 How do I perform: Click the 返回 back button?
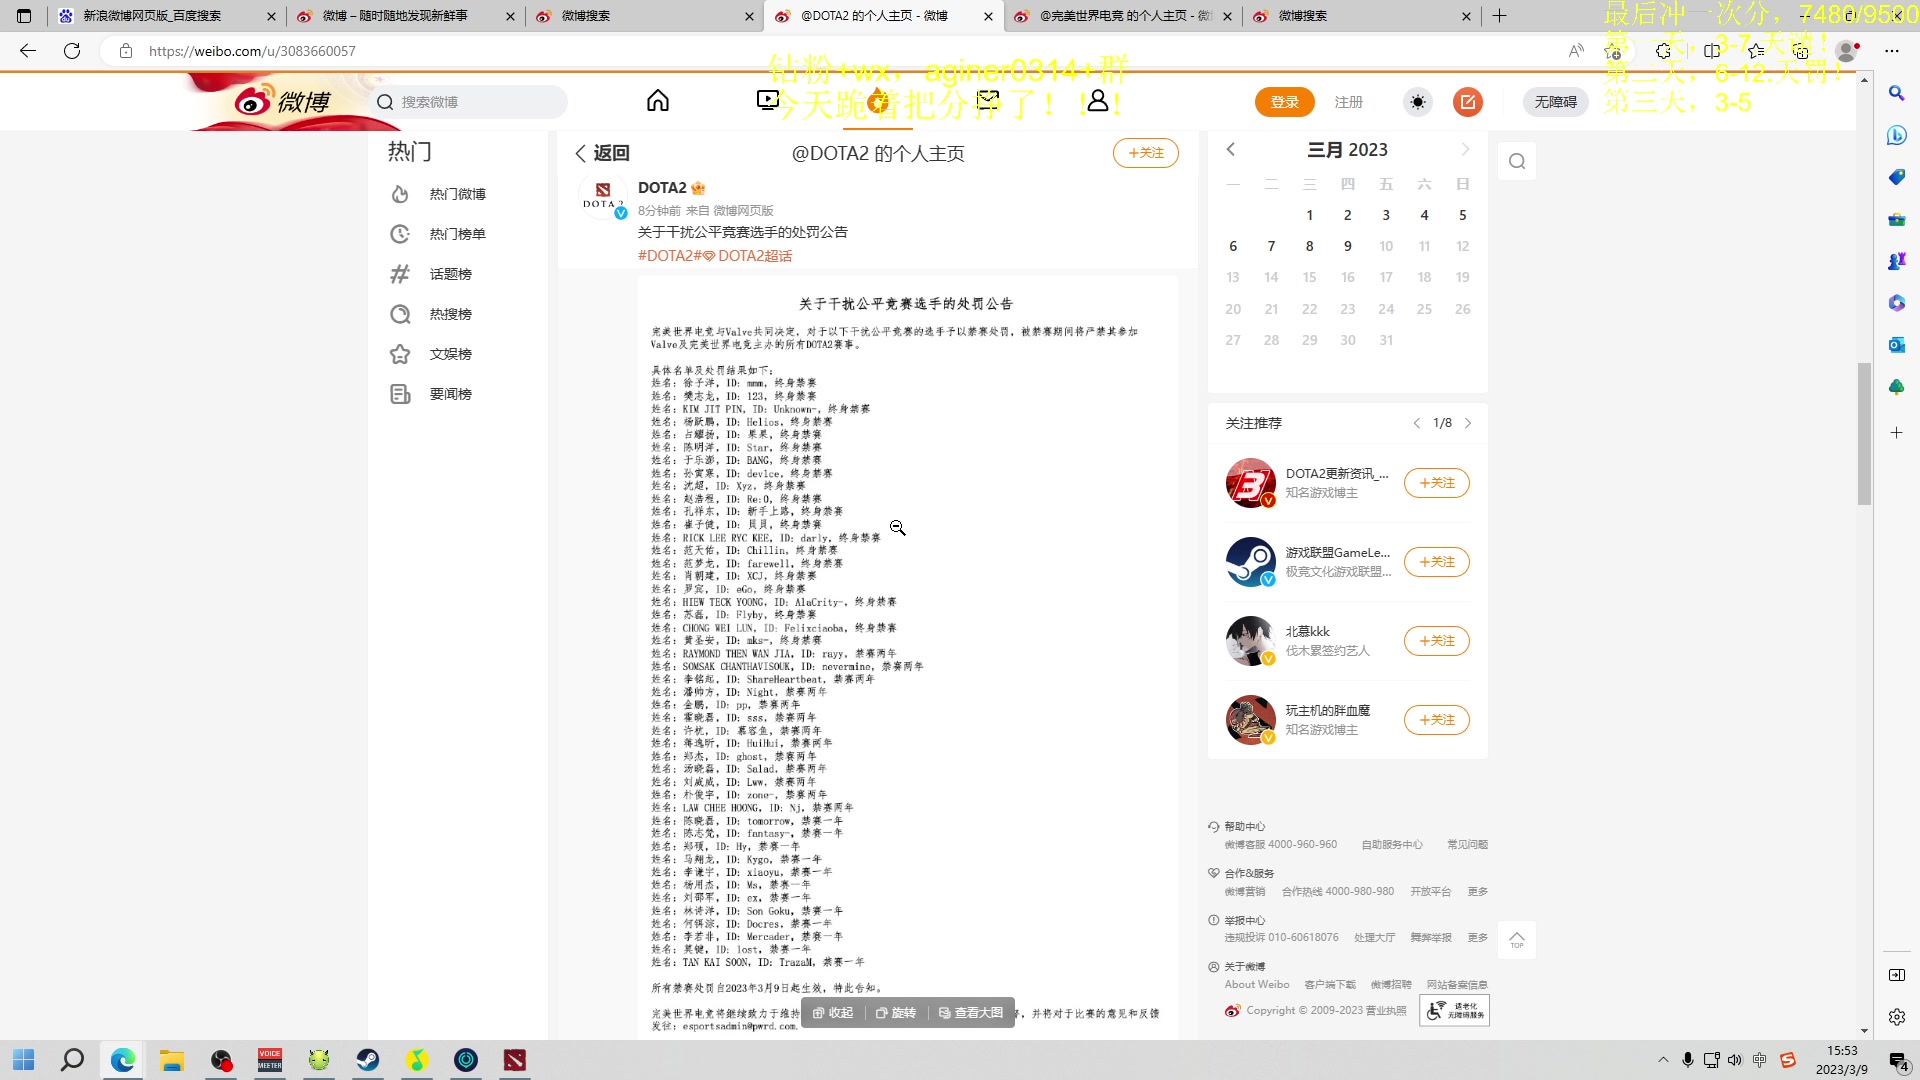click(x=602, y=153)
